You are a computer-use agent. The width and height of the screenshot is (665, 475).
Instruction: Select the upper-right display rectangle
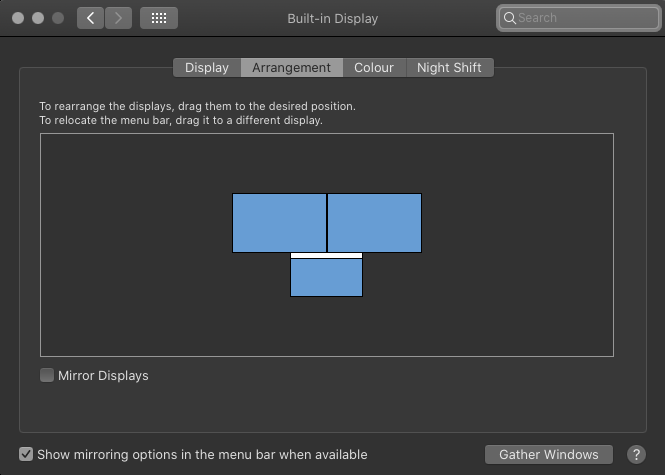tap(374, 222)
